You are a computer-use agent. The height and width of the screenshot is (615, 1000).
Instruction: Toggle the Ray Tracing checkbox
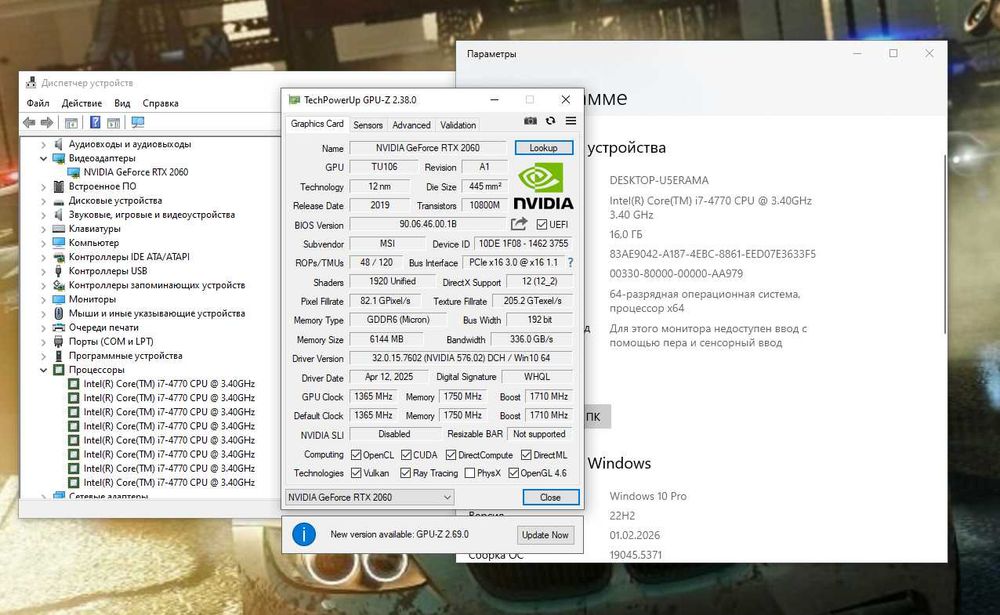click(x=406, y=473)
